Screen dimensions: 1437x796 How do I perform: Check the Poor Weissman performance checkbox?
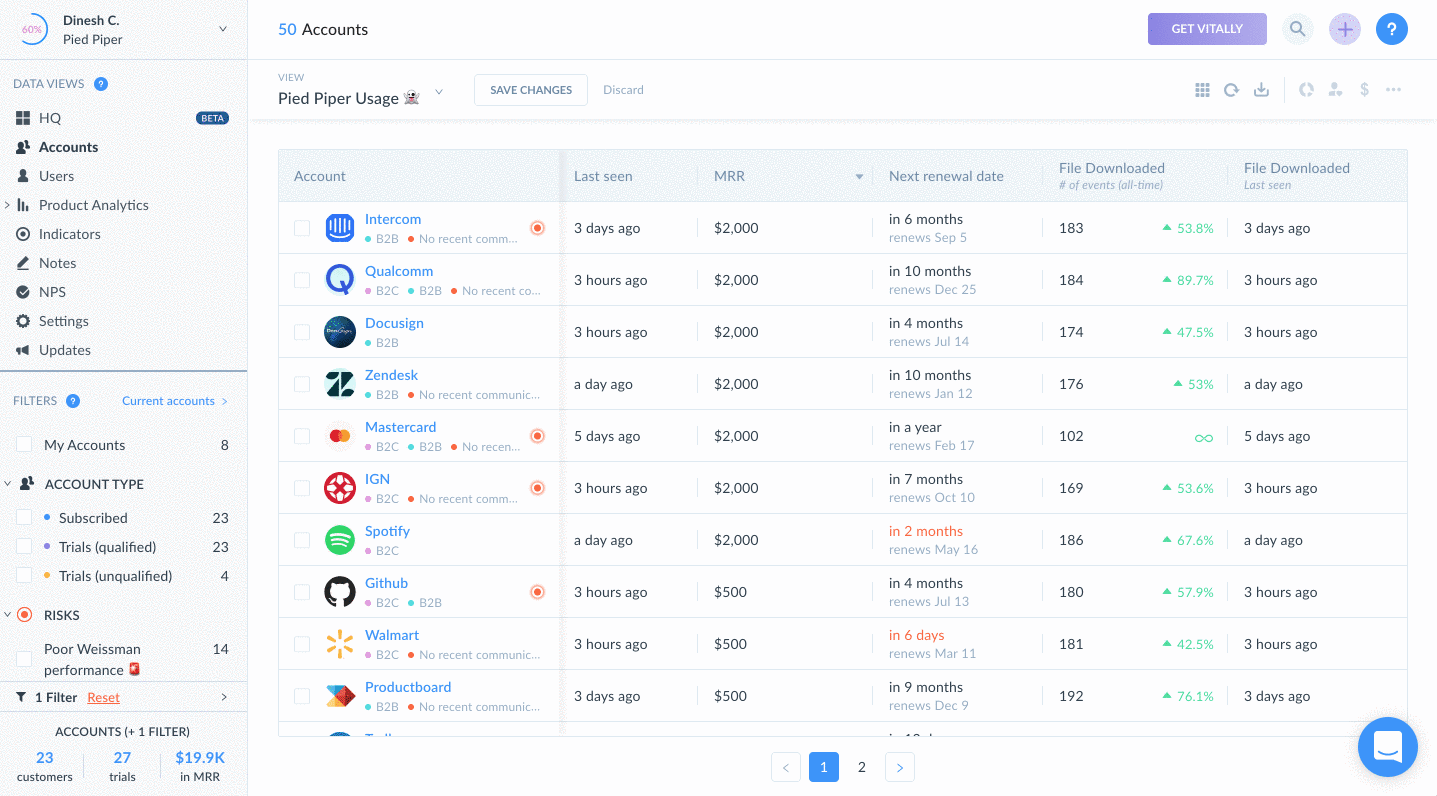tap(24, 659)
